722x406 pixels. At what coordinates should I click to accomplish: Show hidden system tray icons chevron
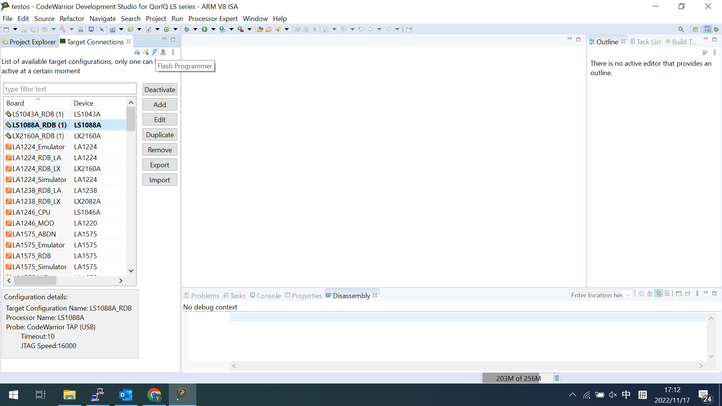[572, 395]
